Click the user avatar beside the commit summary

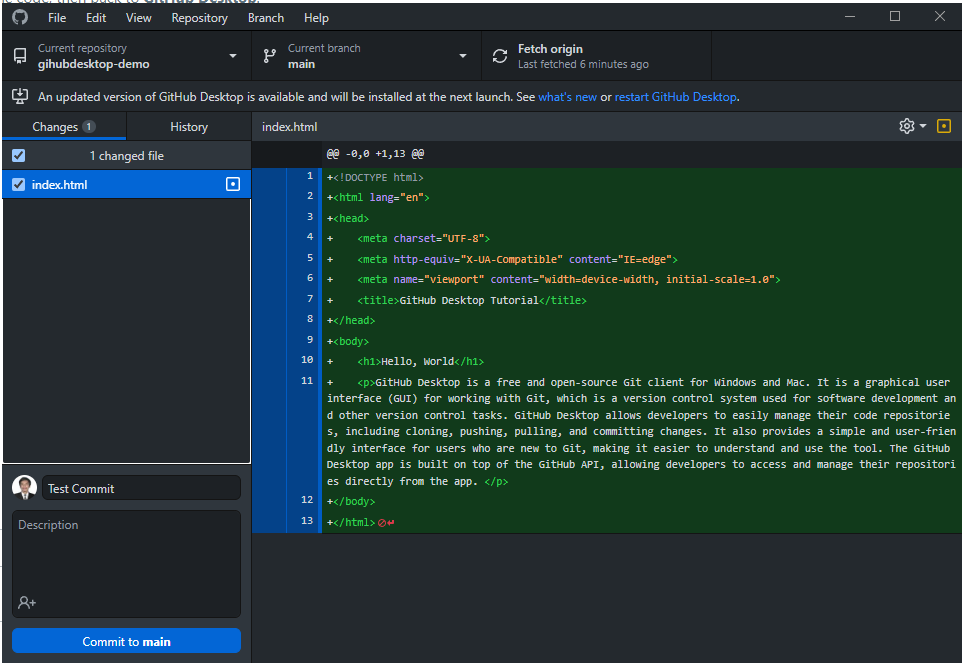25,487
